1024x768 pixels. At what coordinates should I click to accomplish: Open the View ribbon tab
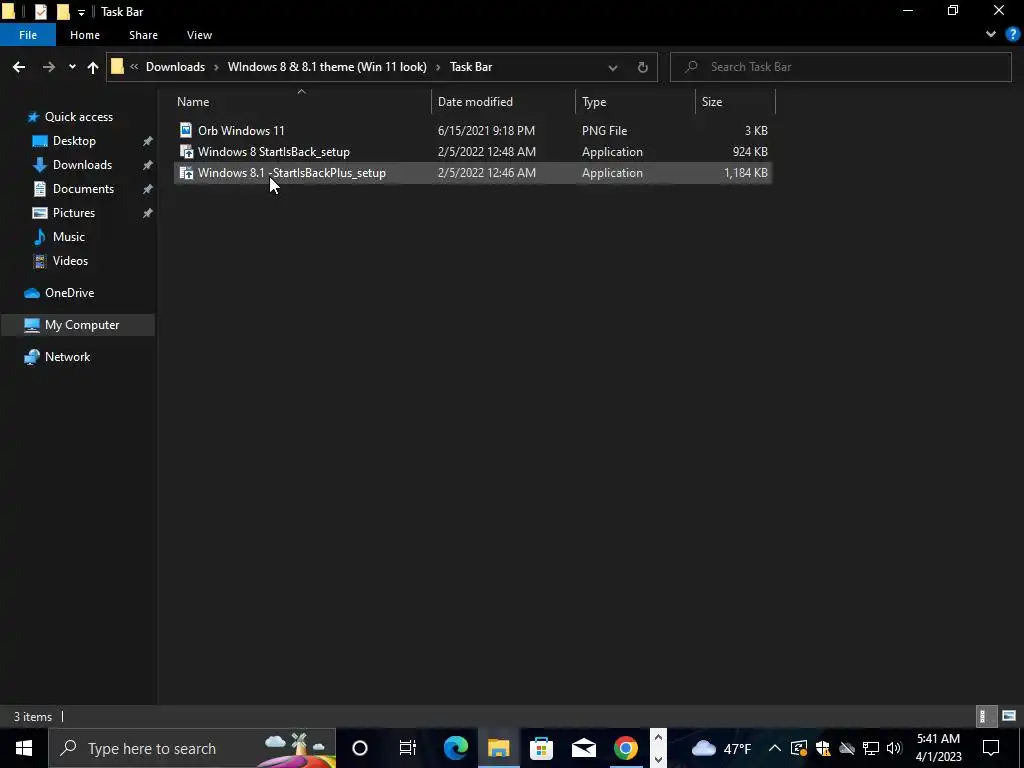[199, 35]
